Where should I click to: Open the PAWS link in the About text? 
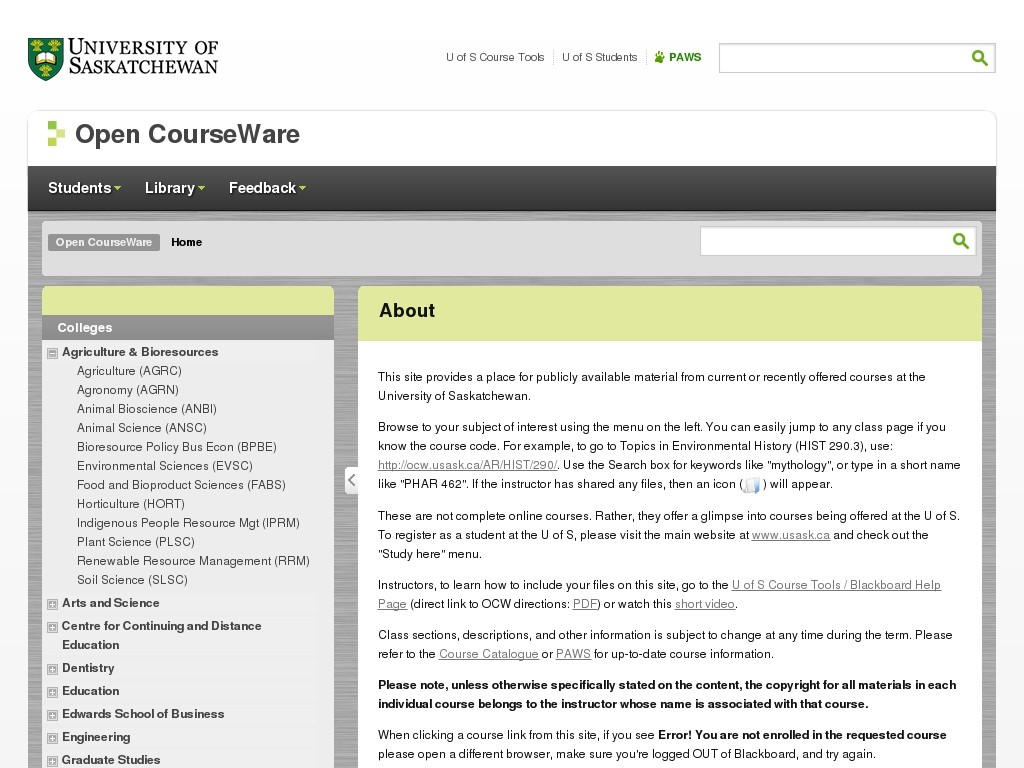pyautogui.click(x=573, y=654)
